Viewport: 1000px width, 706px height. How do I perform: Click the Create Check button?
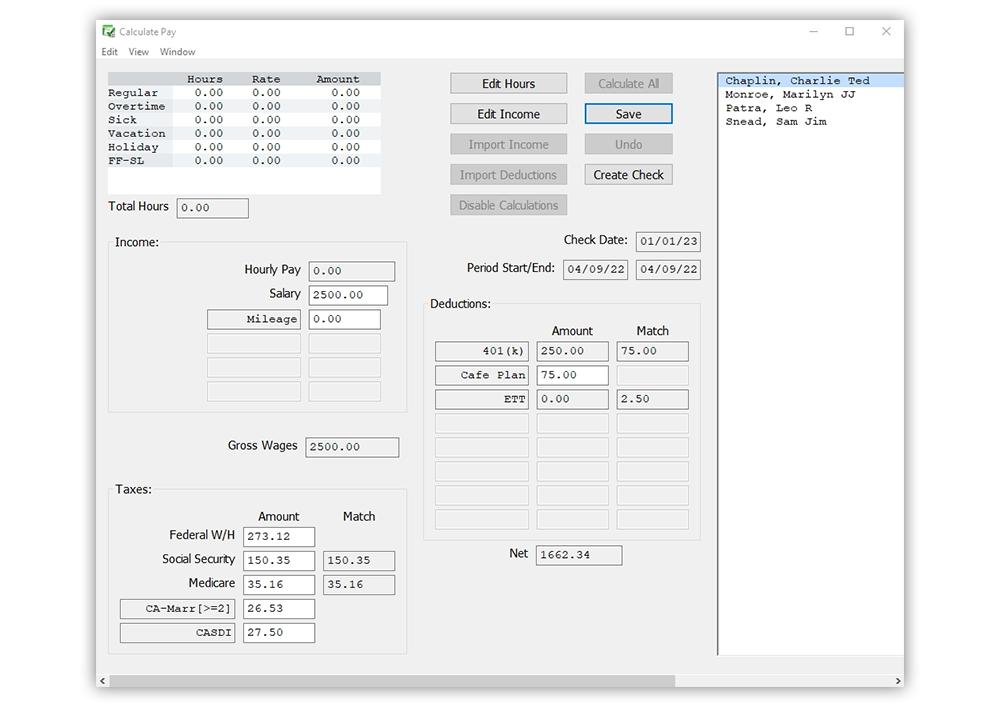pos(628,174)
